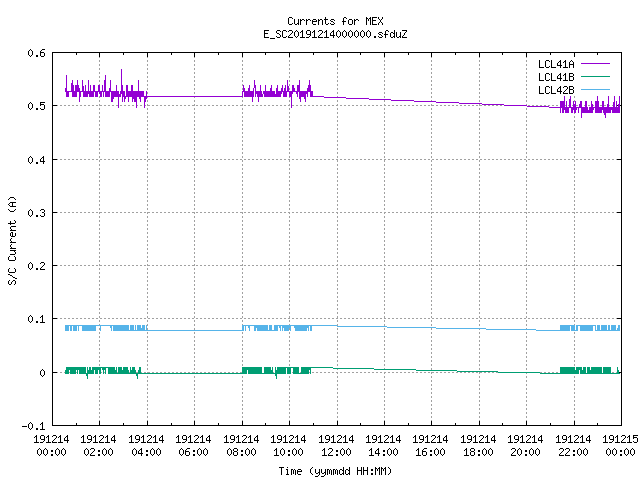Click the 0 y-axis tick value
The image size is (640, 480).
(42, 373)
